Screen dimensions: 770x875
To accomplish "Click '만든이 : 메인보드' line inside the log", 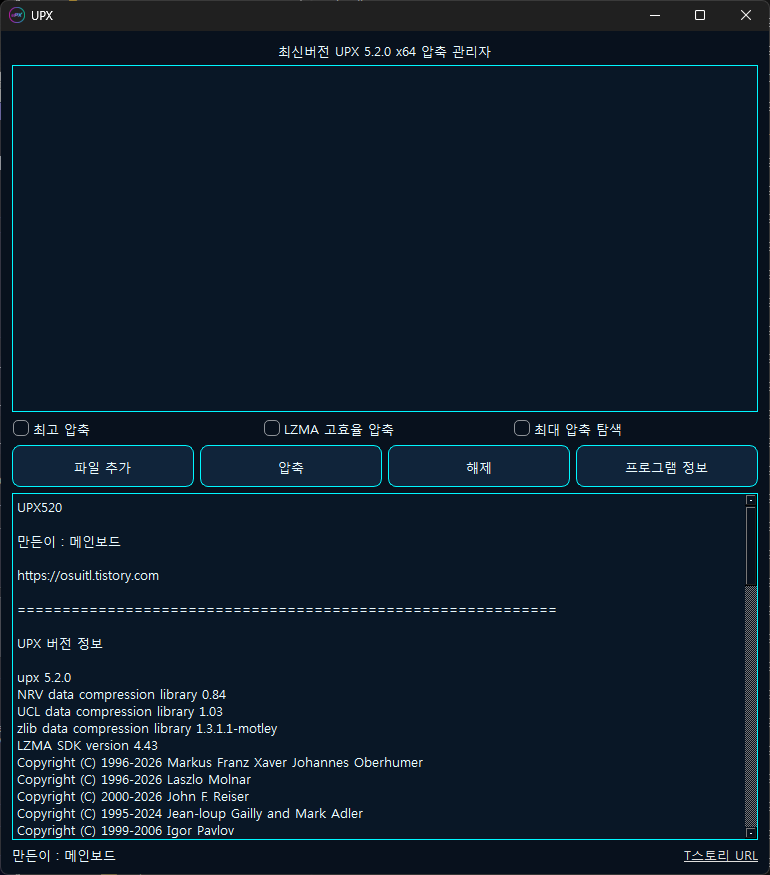I will coord(69,542).
